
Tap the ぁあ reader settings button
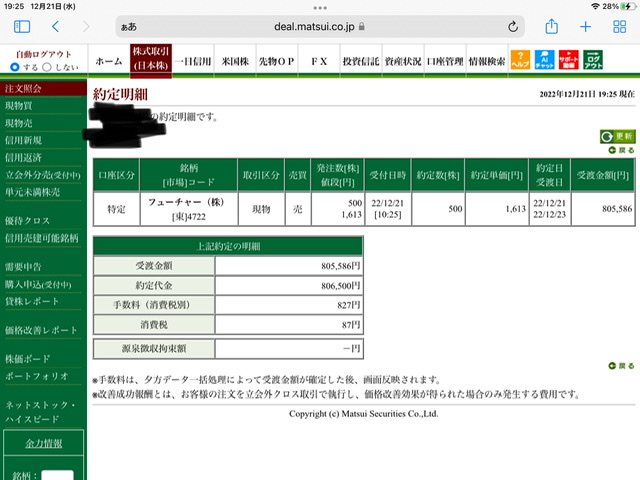[129, 27]
